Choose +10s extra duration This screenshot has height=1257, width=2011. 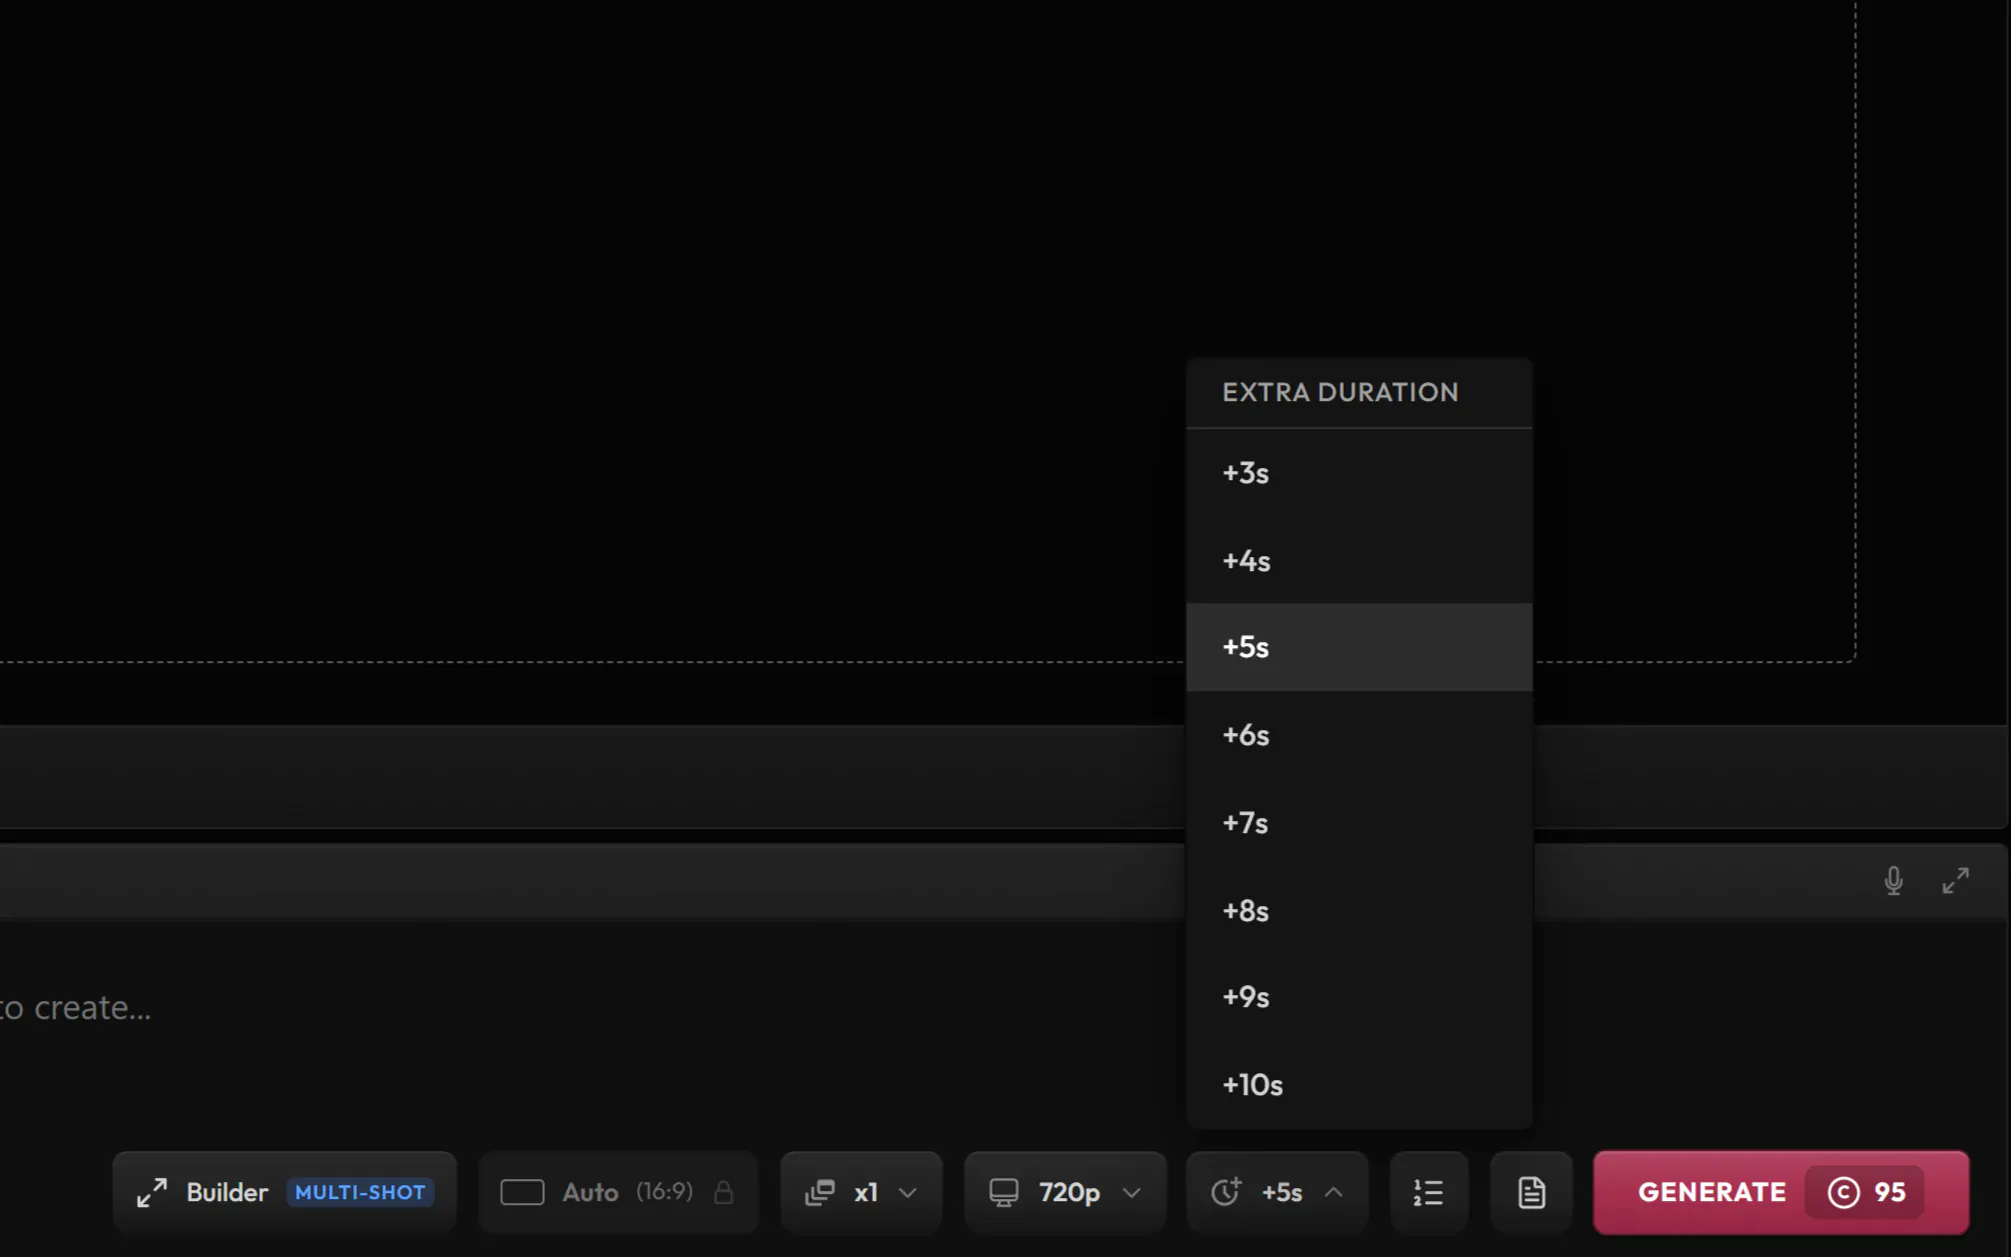[1358, 1085]
